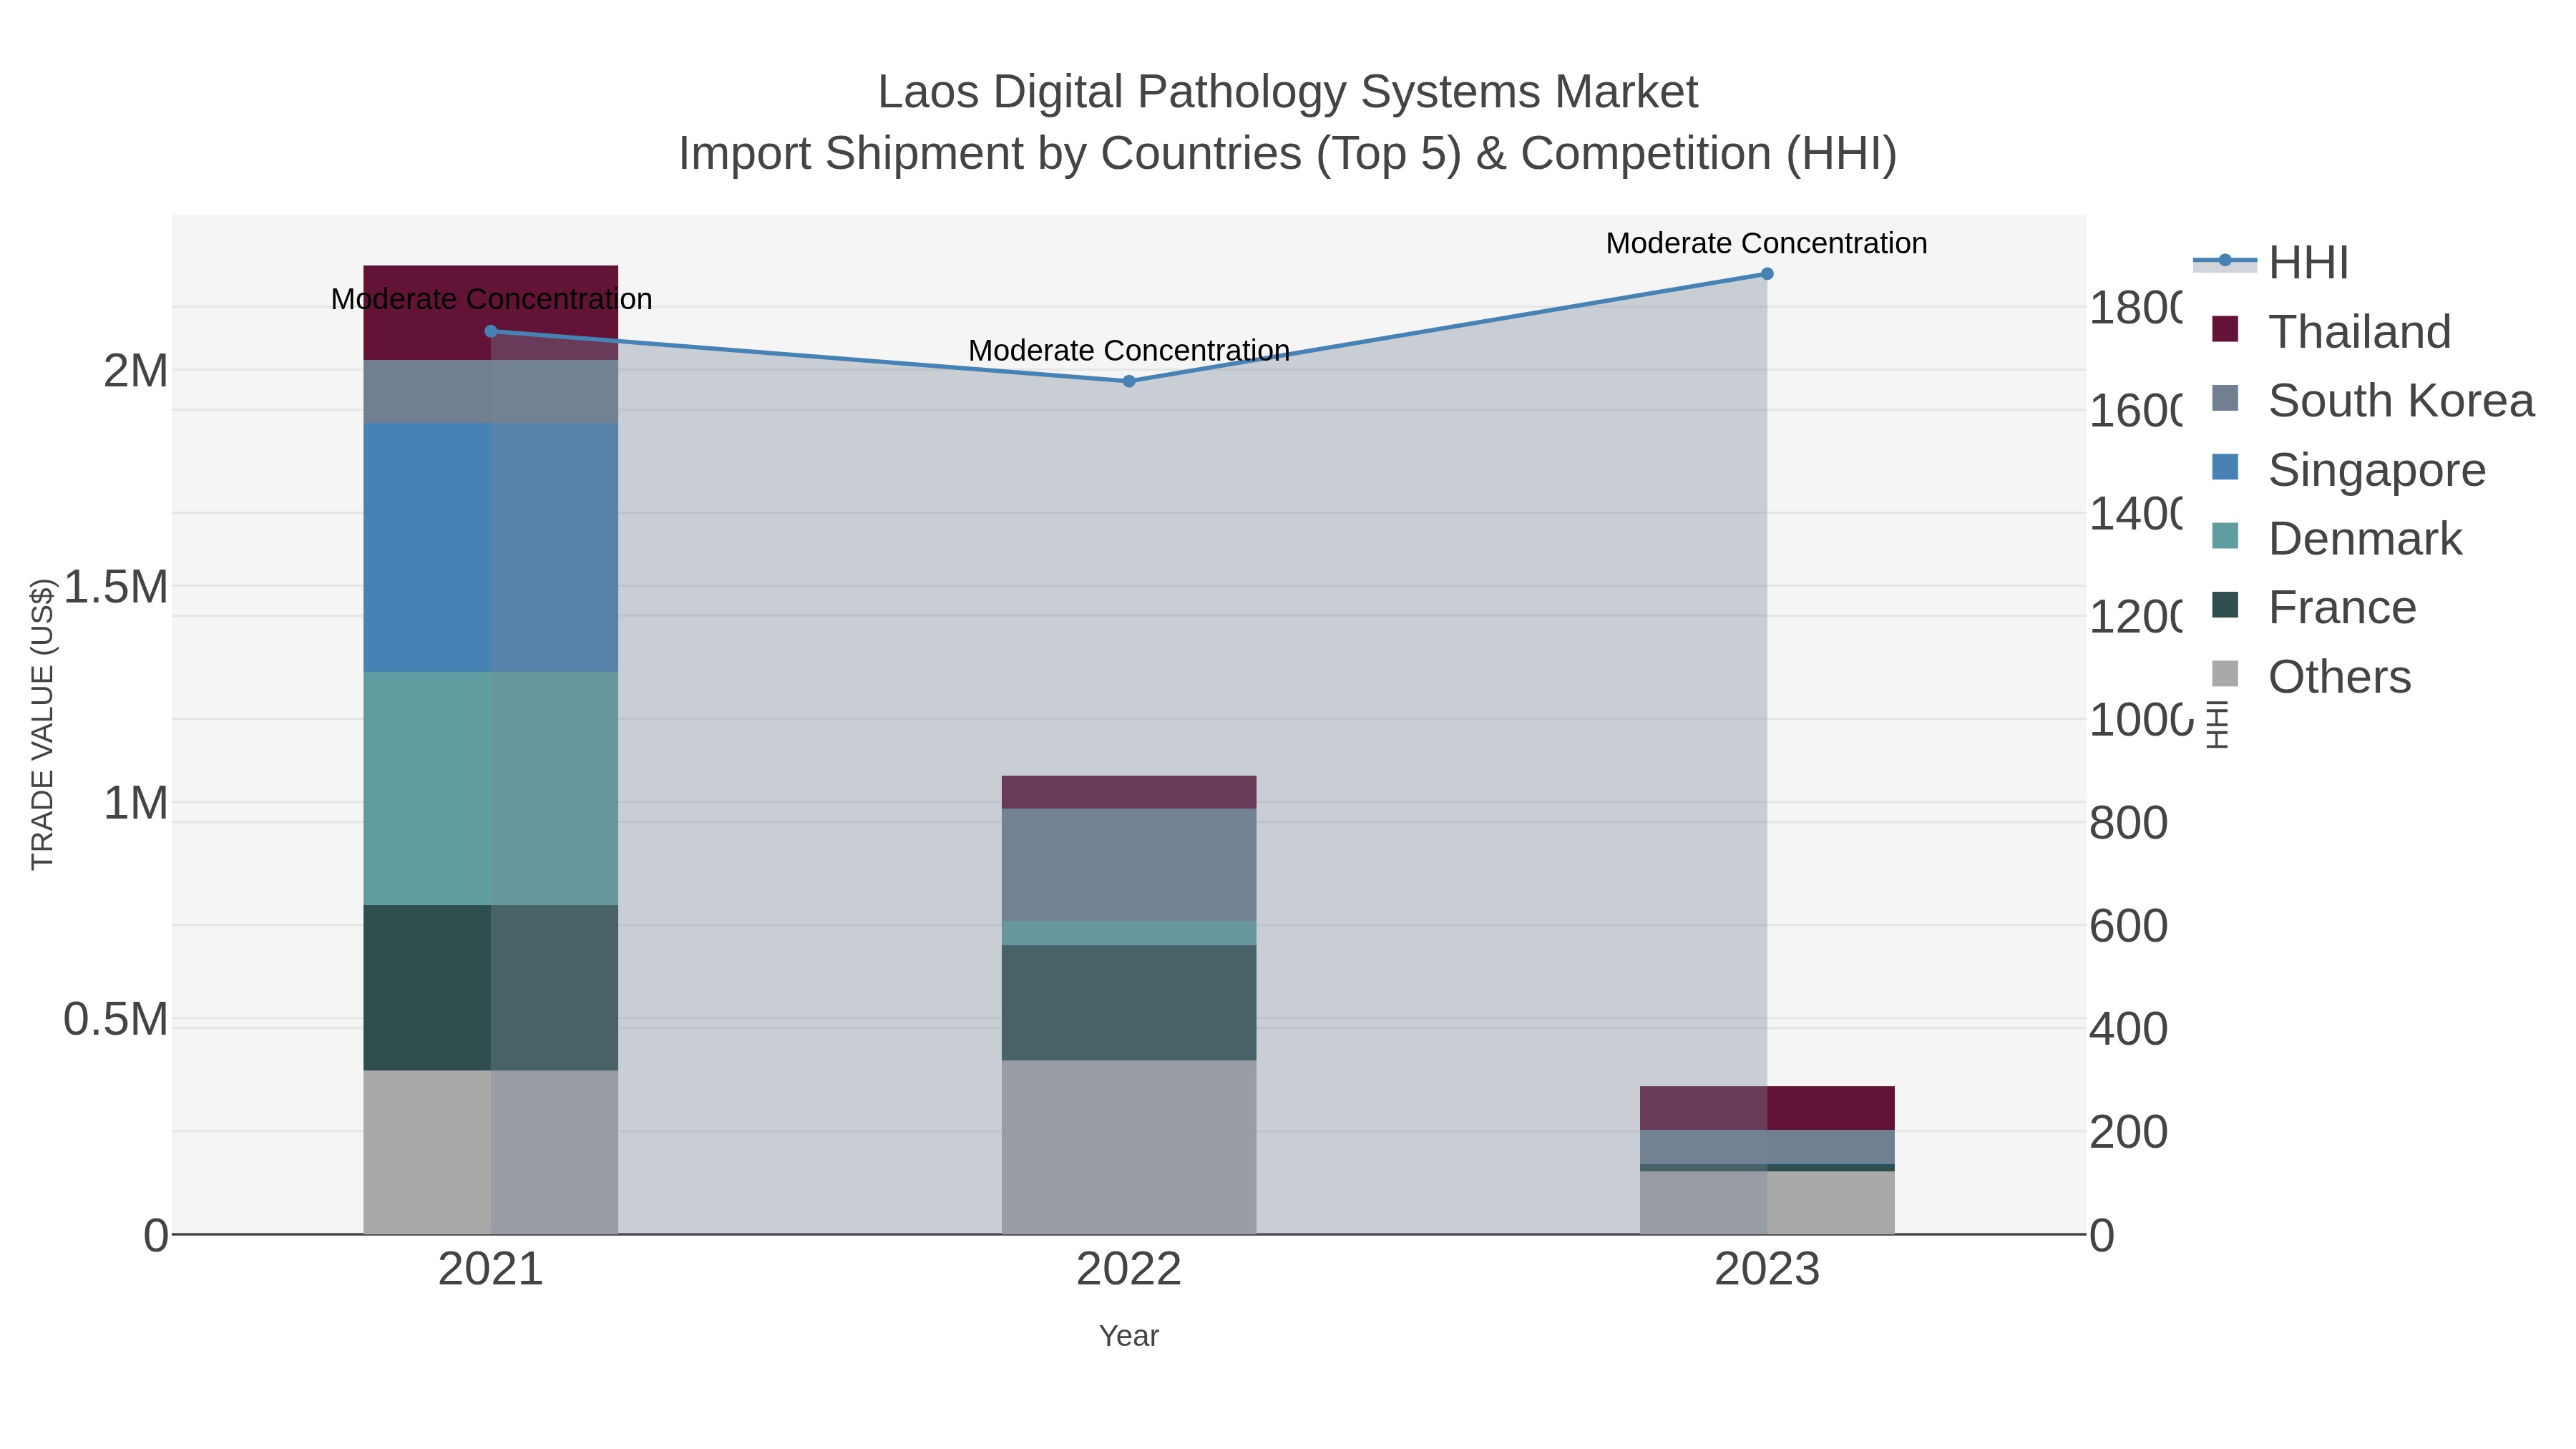Click the 2021 Denmark bar segment

point(490,788)
